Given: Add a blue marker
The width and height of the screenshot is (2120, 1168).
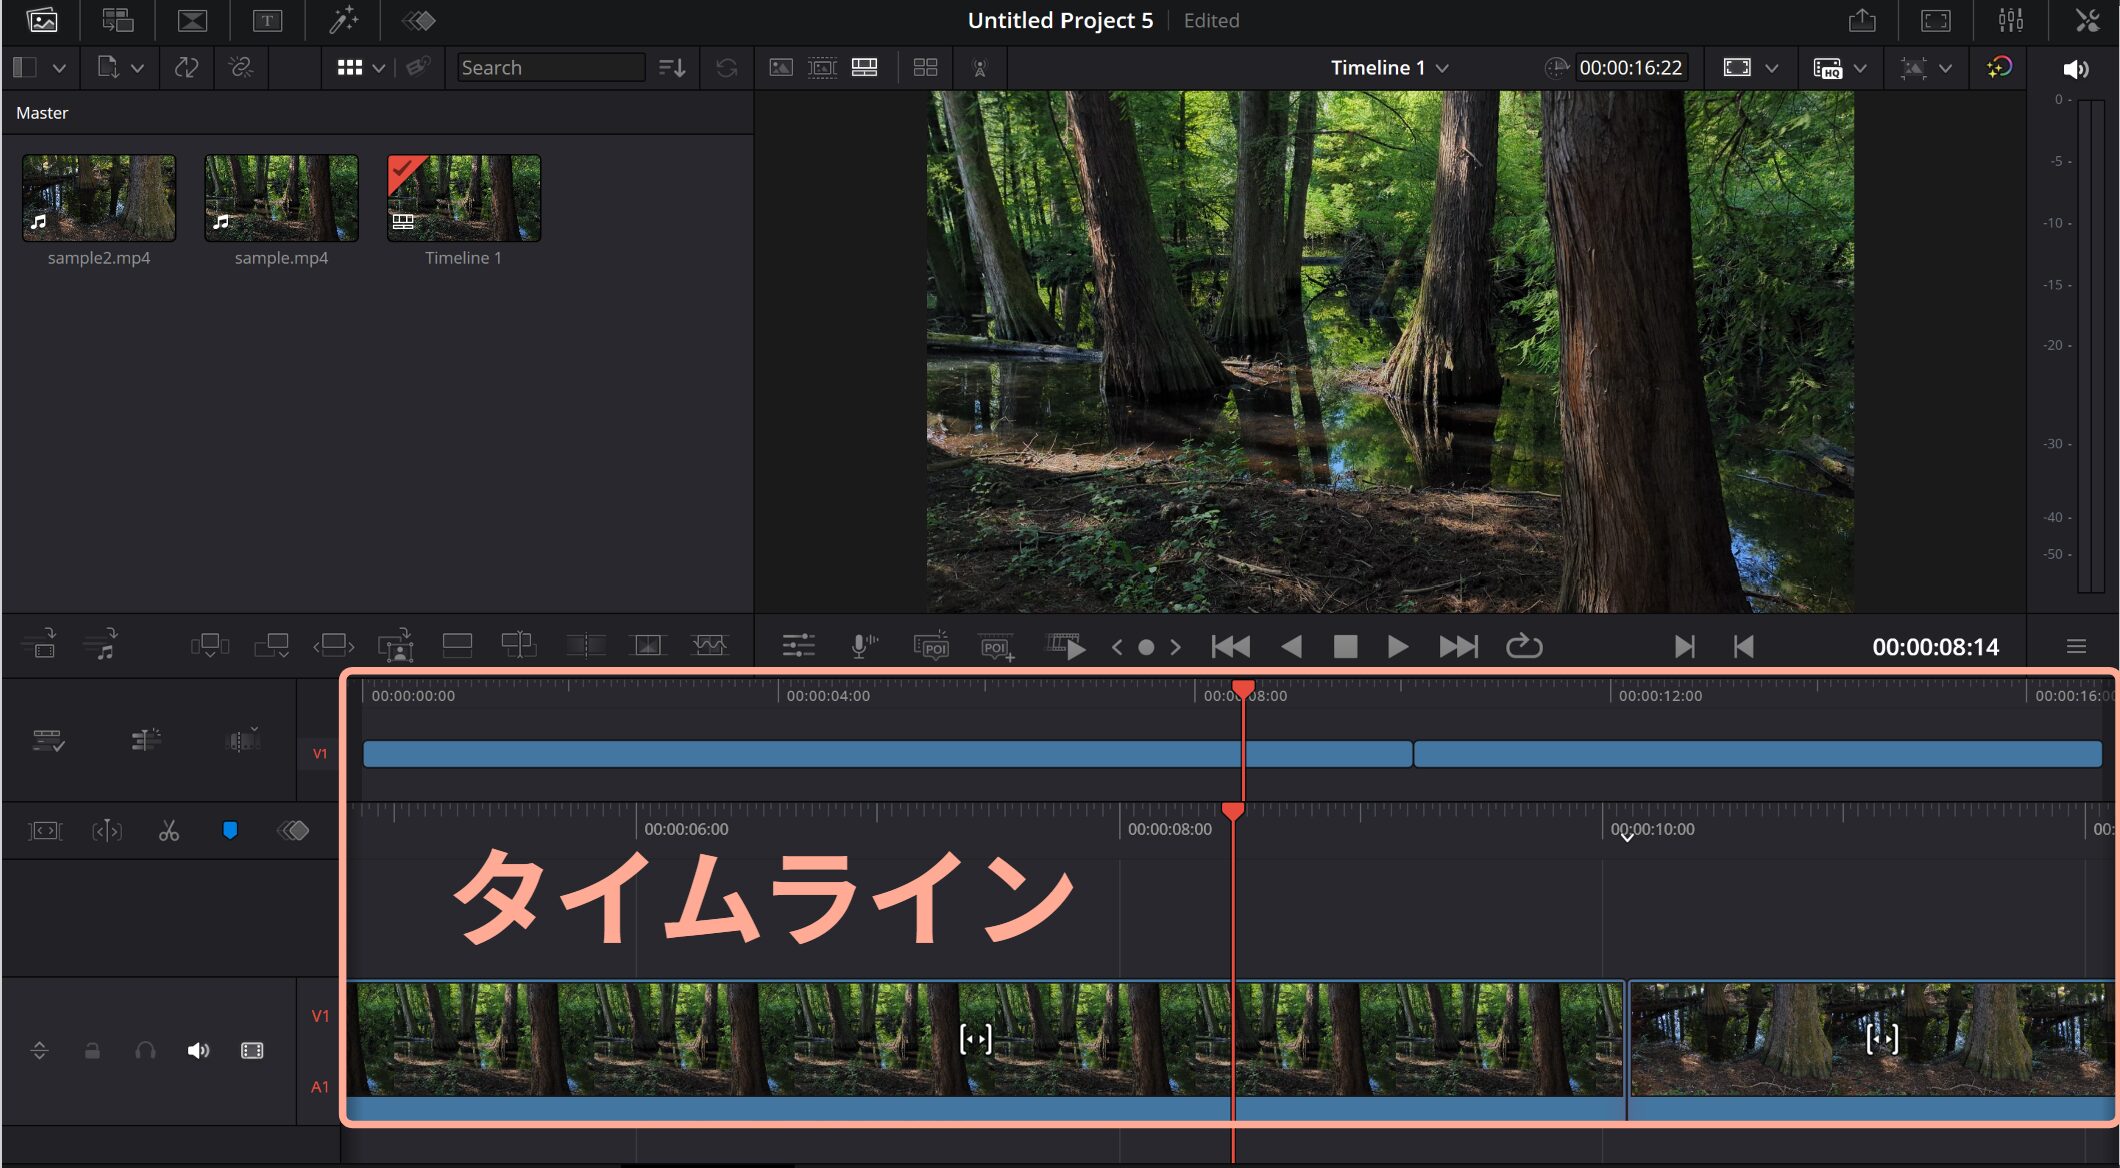Looking at the screenshot, I should (x=230, y=830).
